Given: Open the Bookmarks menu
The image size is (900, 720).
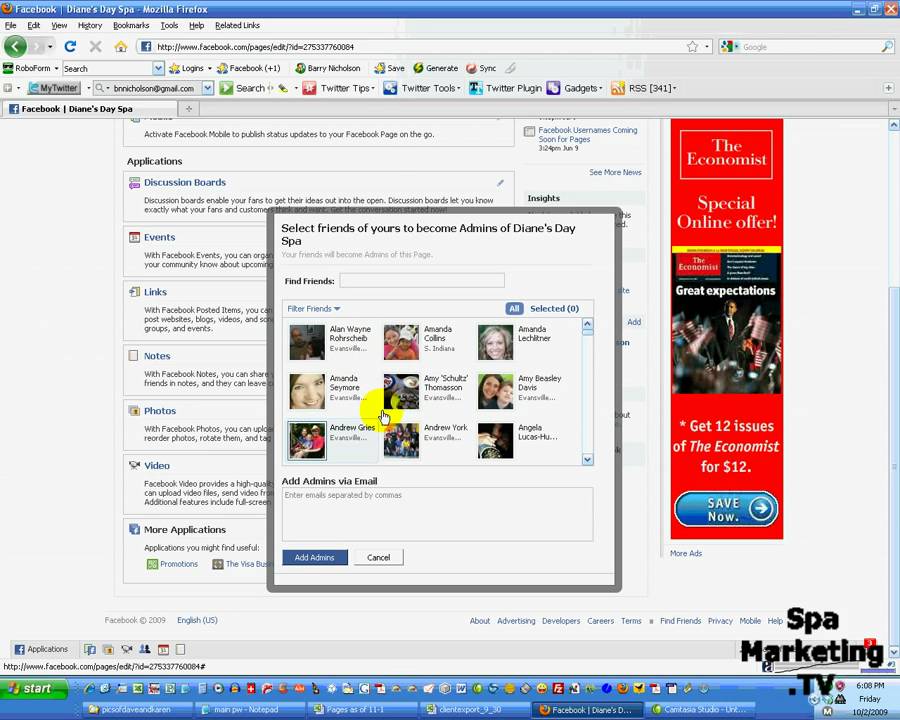Looking at the screenshot, I should click(x=131, y=25).
